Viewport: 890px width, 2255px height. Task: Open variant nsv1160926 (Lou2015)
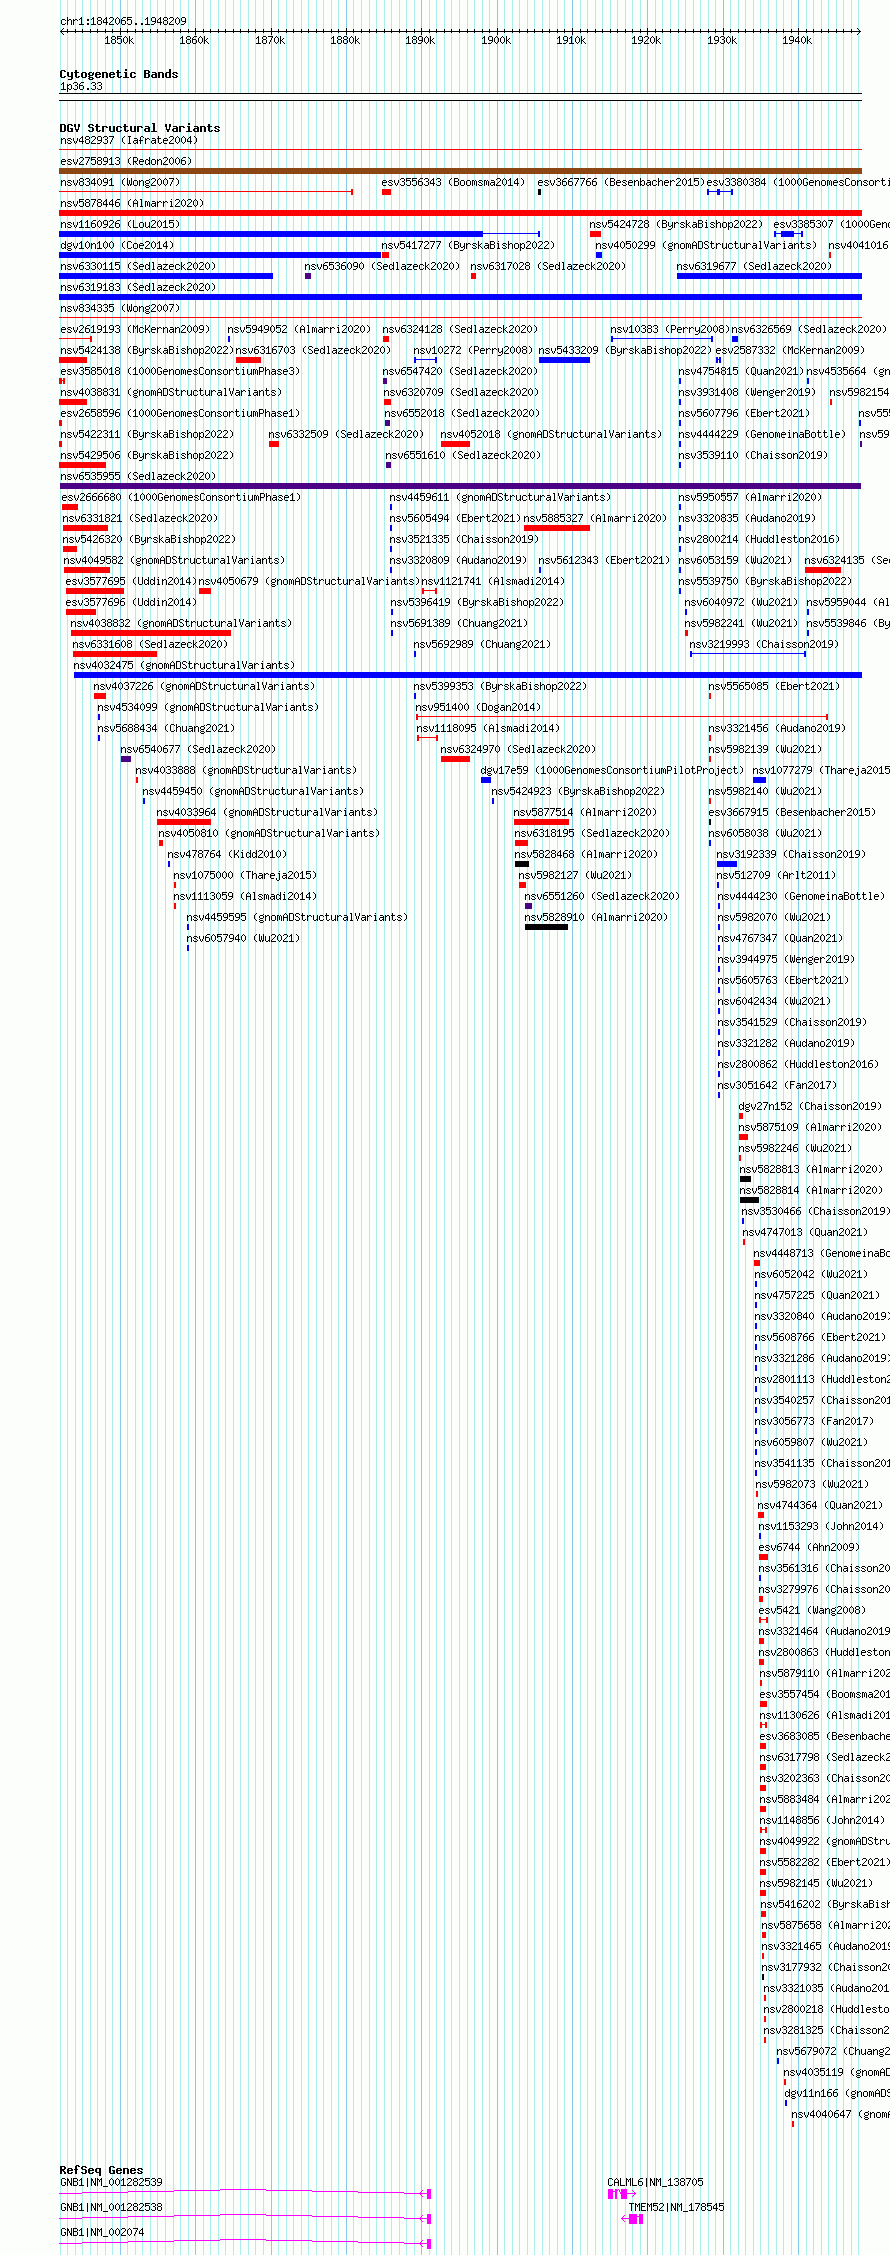[120, 225]
